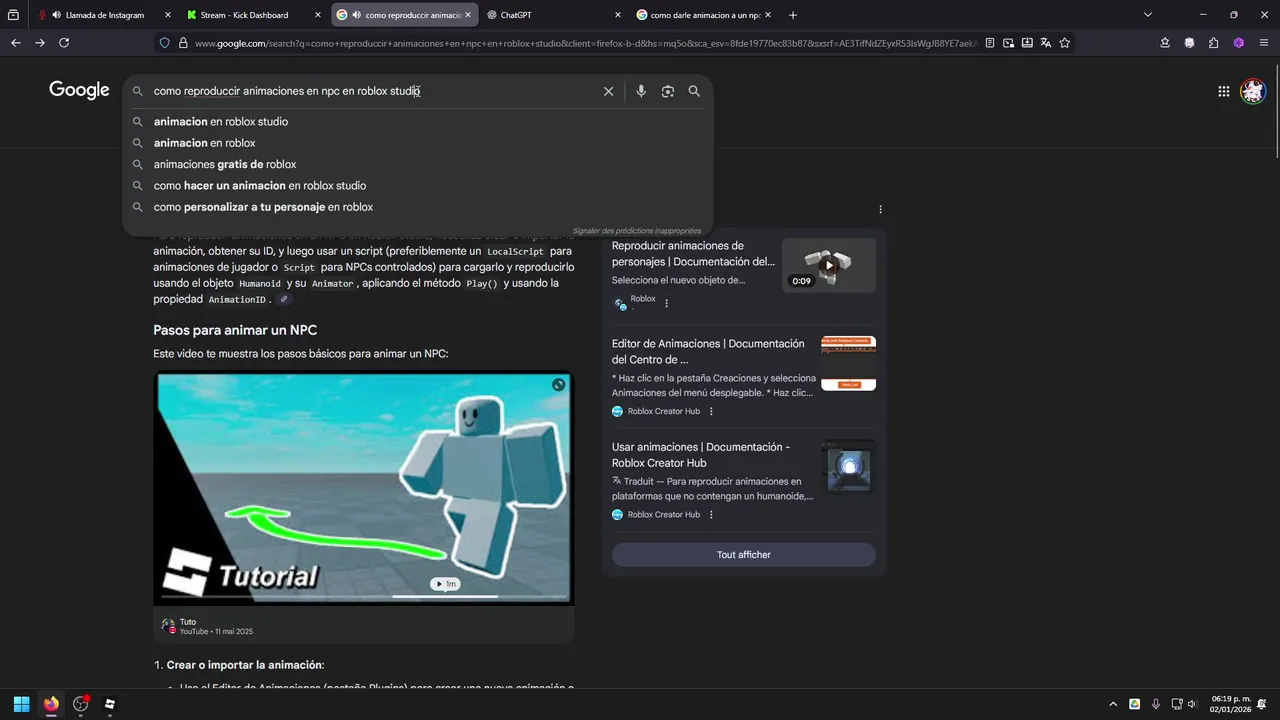Screen dimensions: 1280x720
Task: Go back to previous page
Action: [15, 43]
